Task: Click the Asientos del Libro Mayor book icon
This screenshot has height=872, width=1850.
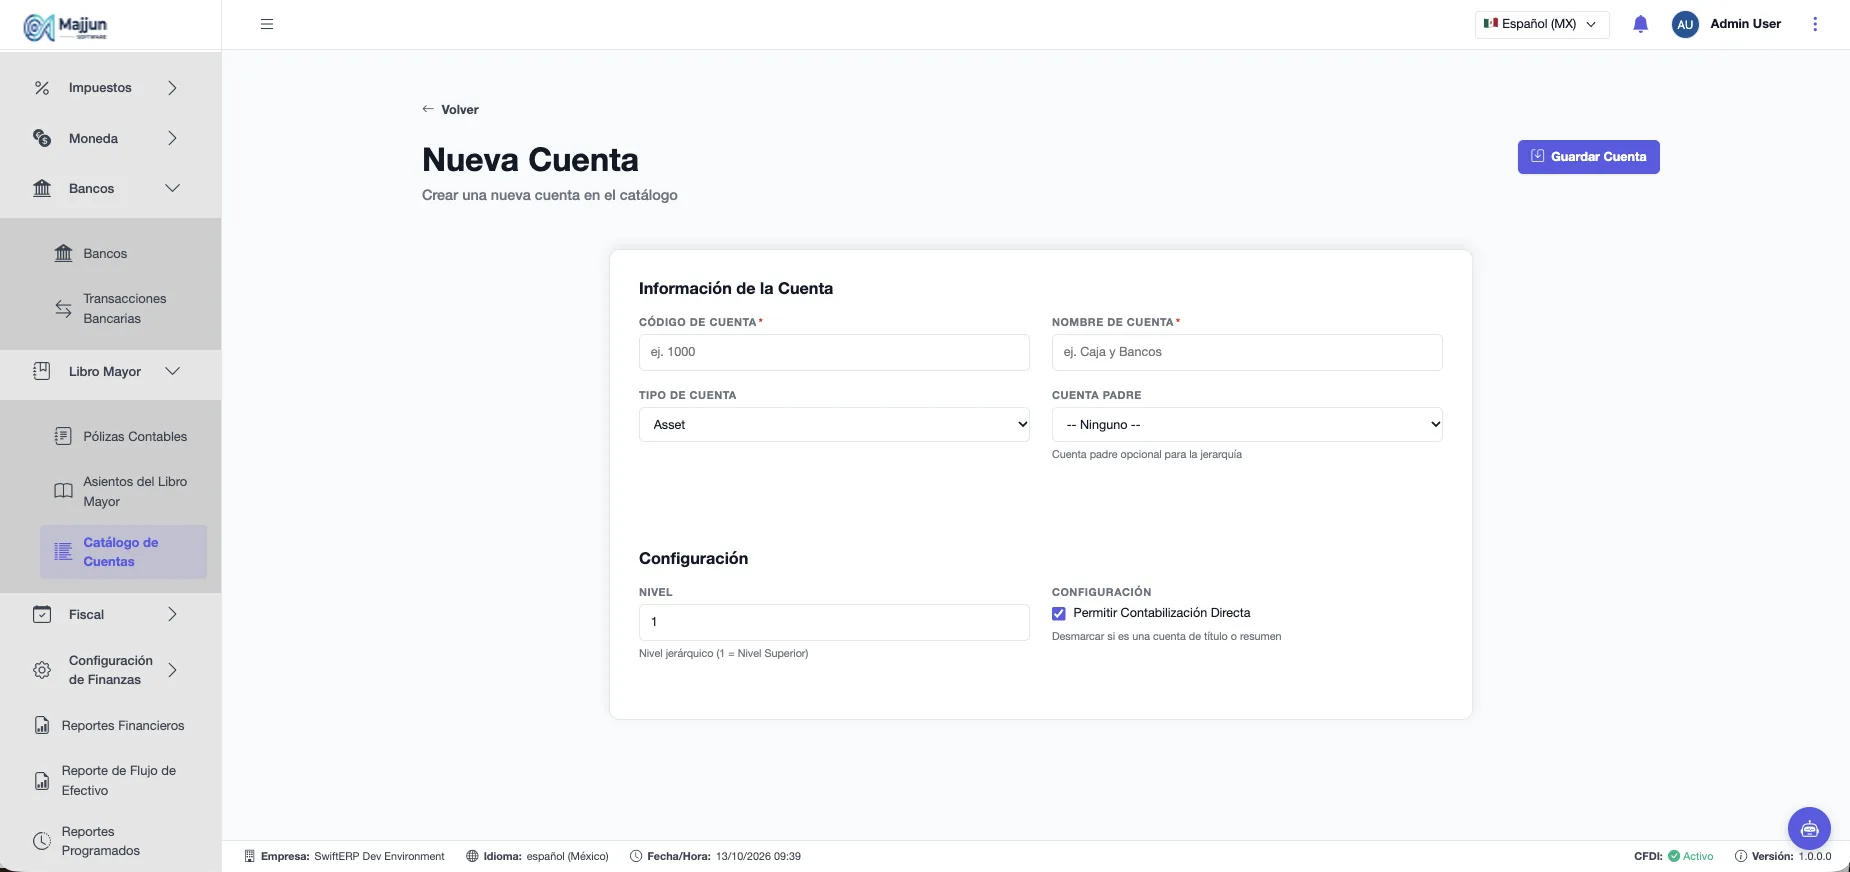Action: coord(63,491)
